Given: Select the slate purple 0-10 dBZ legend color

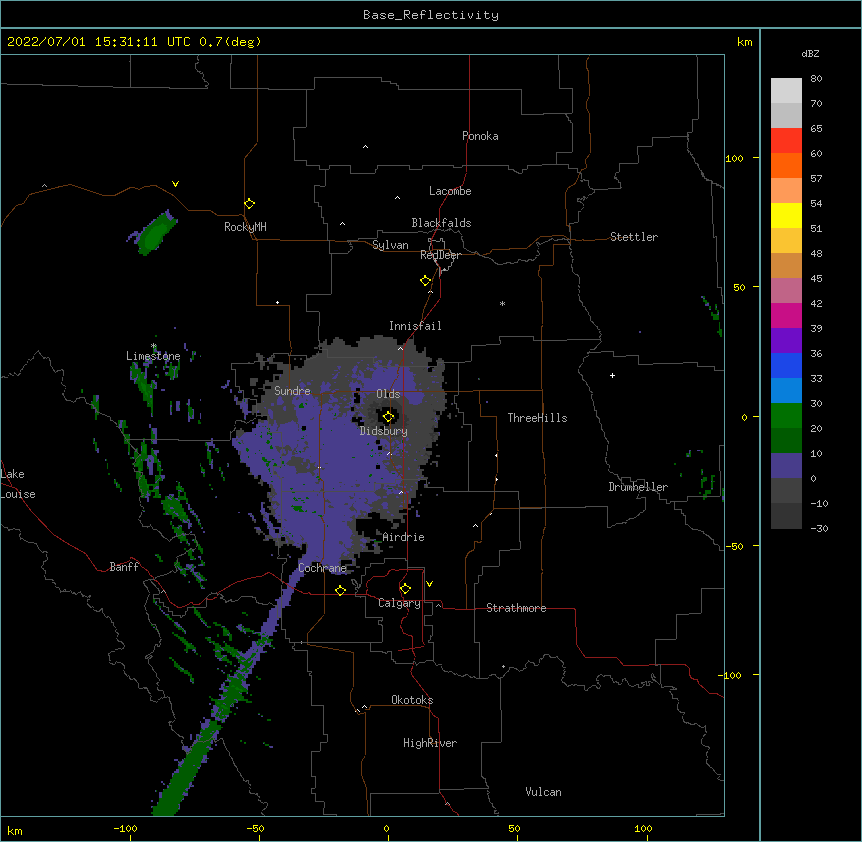Looking at the screenshot, I should coord(786,466).
